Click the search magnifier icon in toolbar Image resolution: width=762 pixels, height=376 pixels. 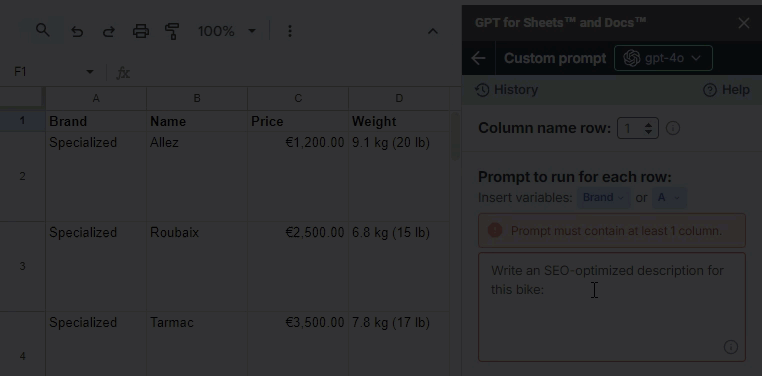tap(43, 31)
